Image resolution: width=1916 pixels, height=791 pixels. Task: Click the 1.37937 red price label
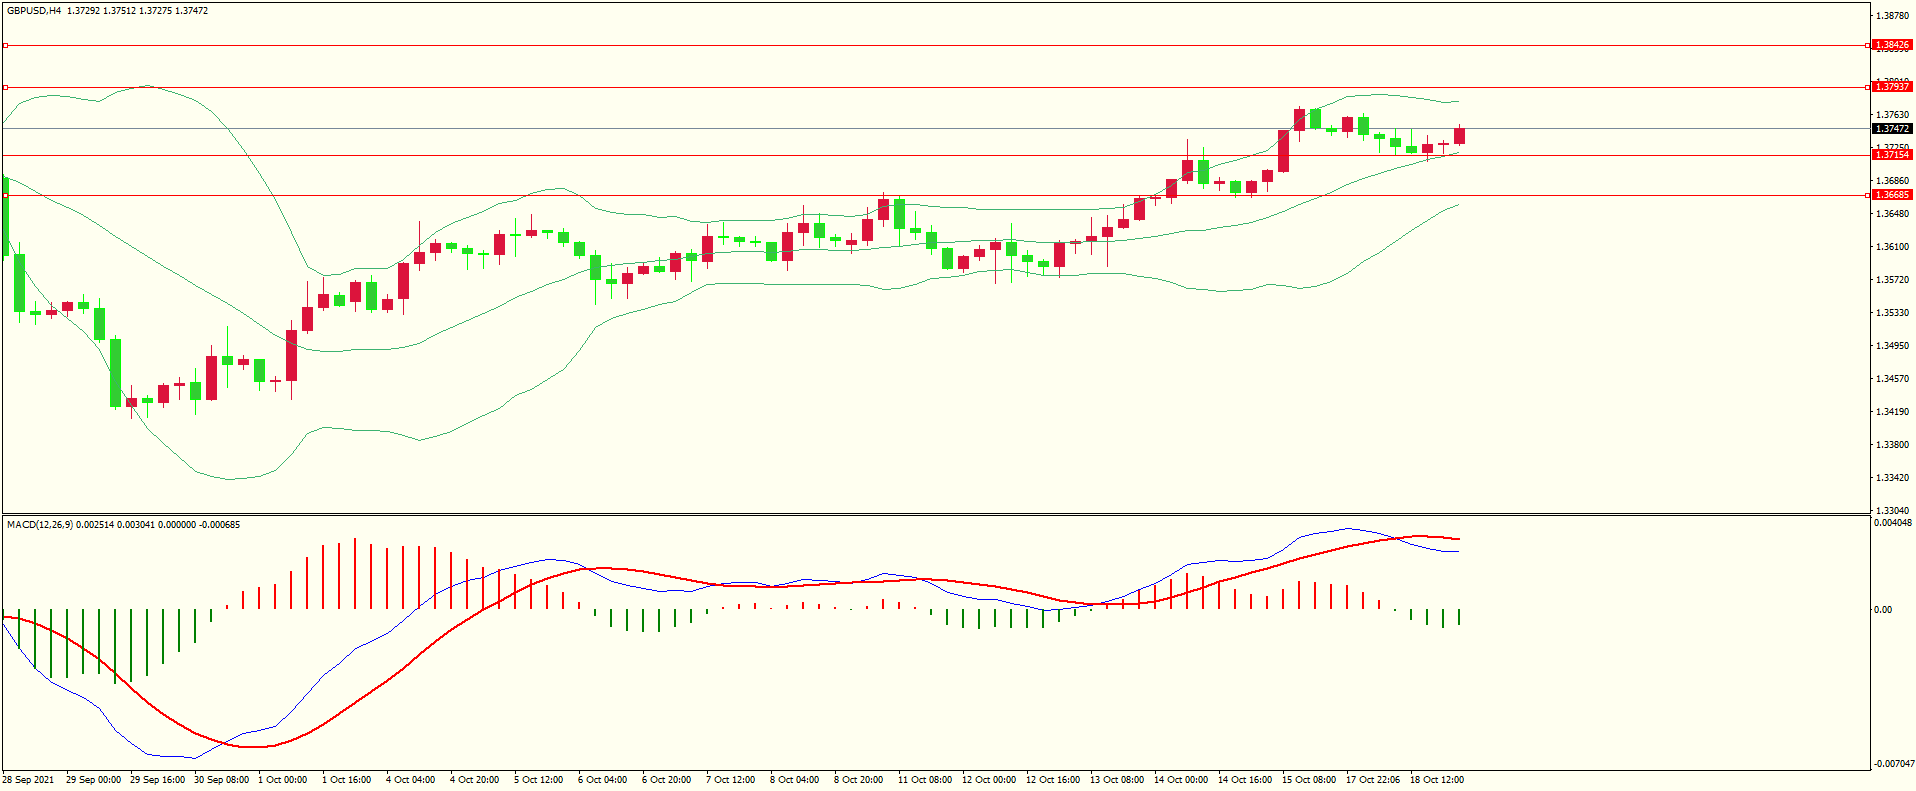tap(1891, 87)
